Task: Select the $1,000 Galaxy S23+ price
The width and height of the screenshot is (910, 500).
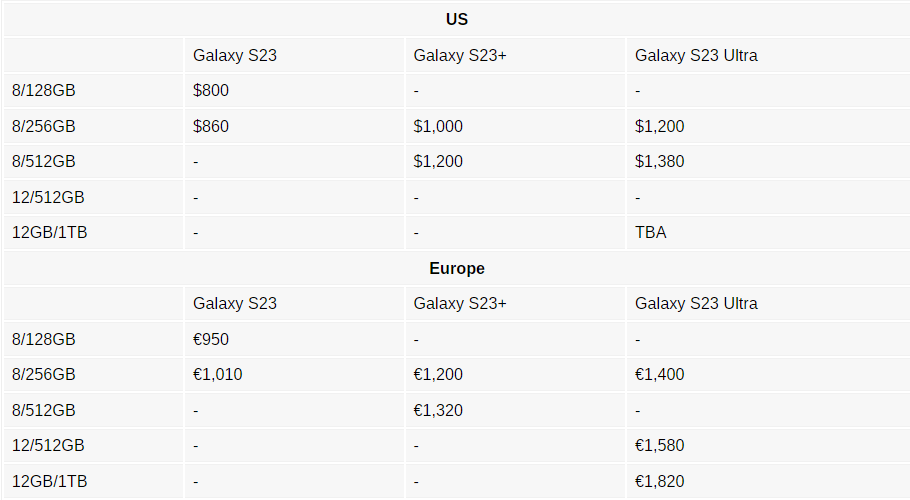Action: point(438,127)
